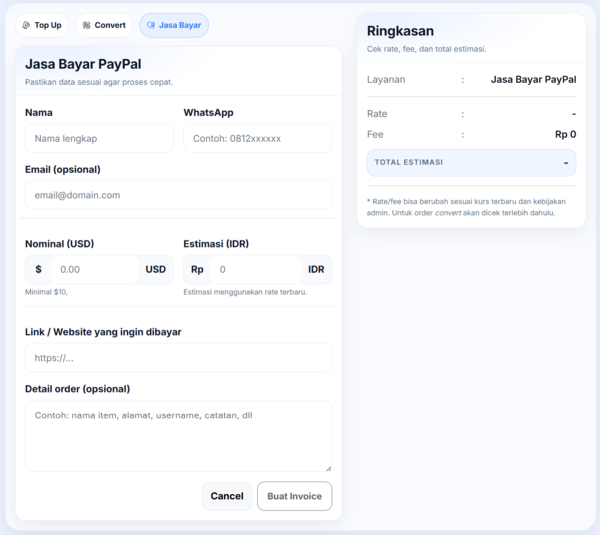Click the 'Nominal (USD)' label
The width and height of the screenshot is (600, 535).
[x=60, y=244]
